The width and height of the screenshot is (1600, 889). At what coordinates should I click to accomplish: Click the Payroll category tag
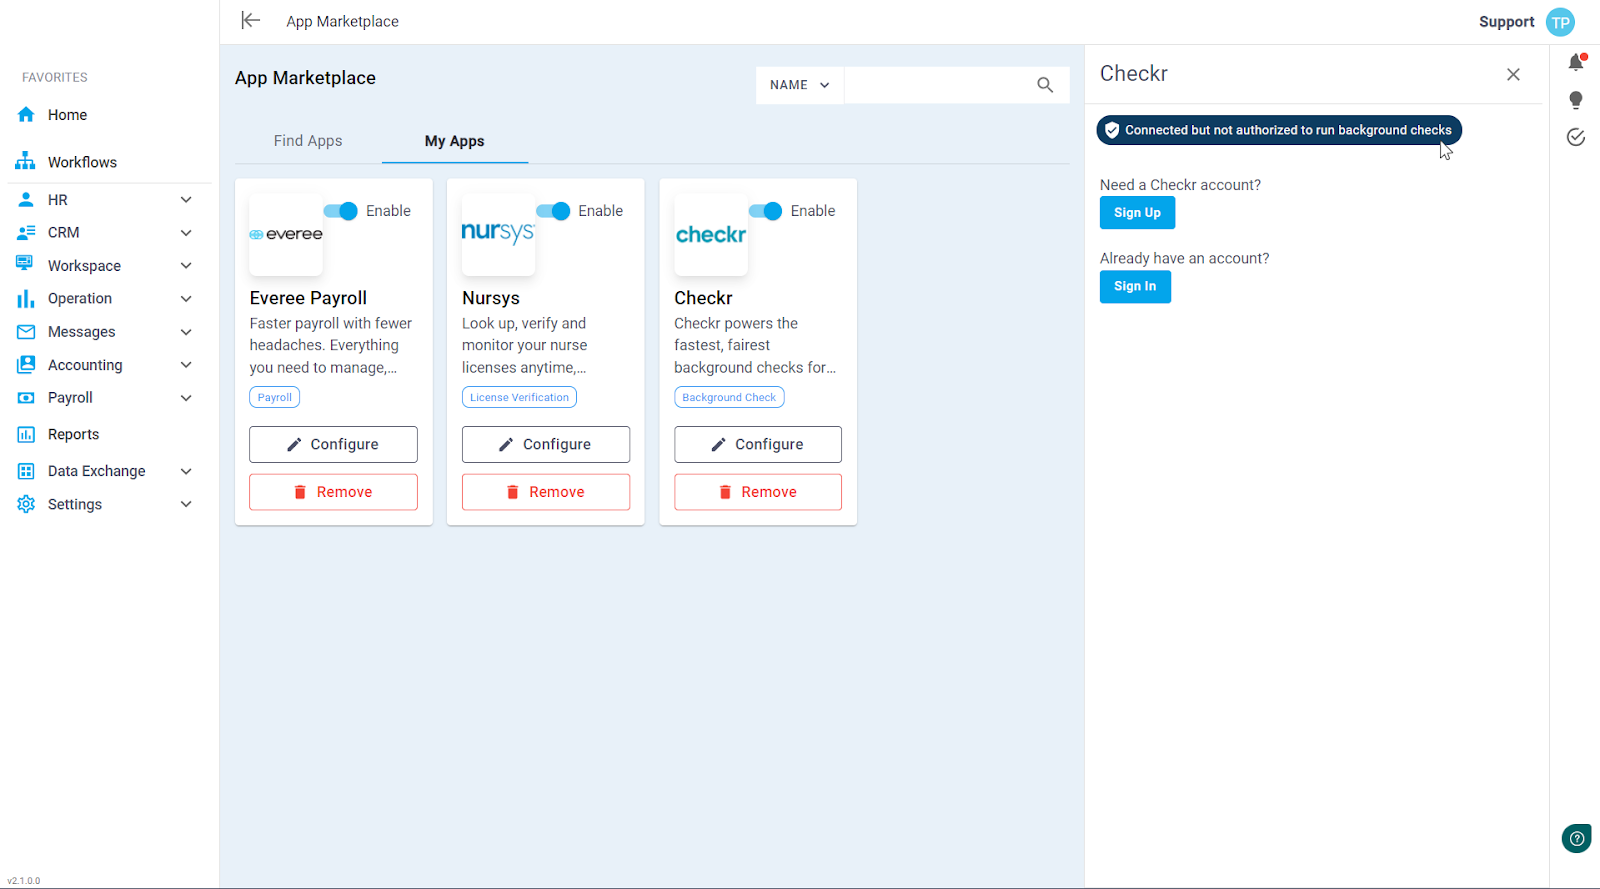click(274, 397)
